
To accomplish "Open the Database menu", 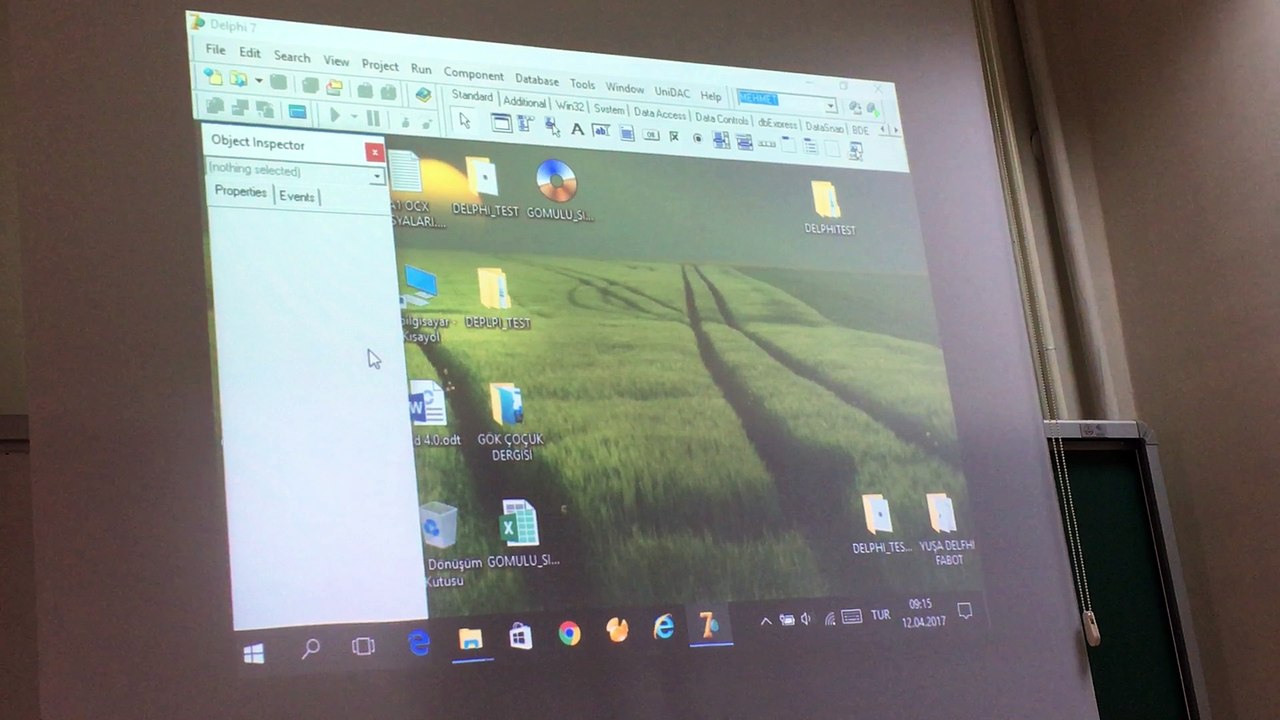I will [537, 80].
